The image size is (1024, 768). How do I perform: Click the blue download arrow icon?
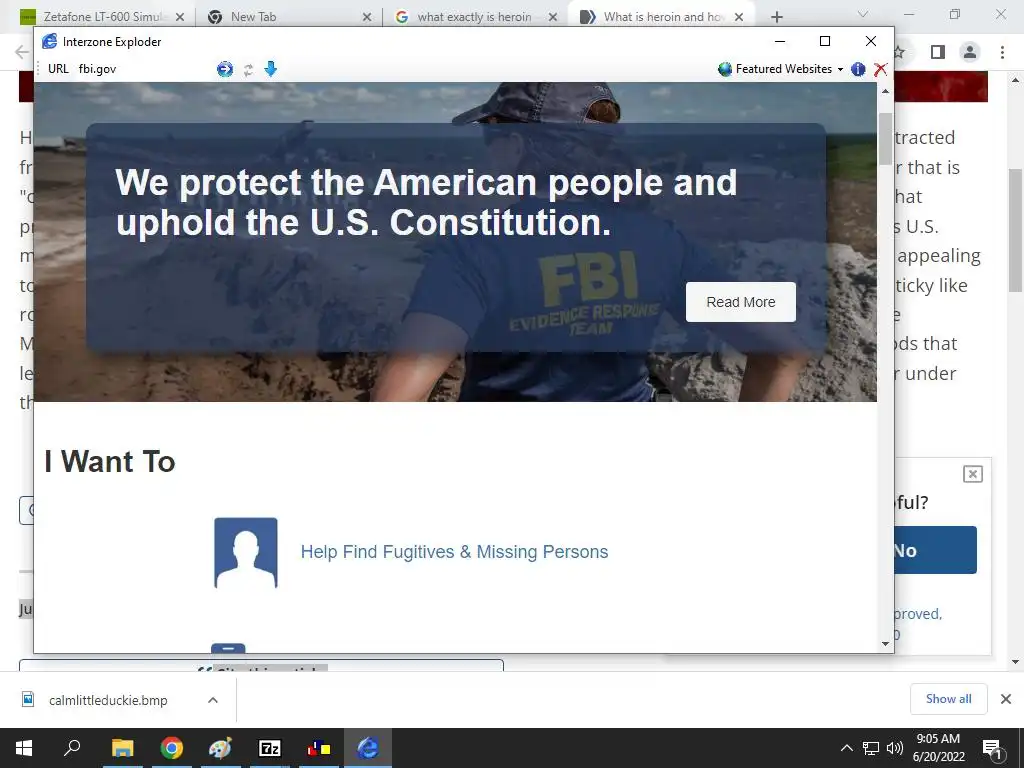270,69
